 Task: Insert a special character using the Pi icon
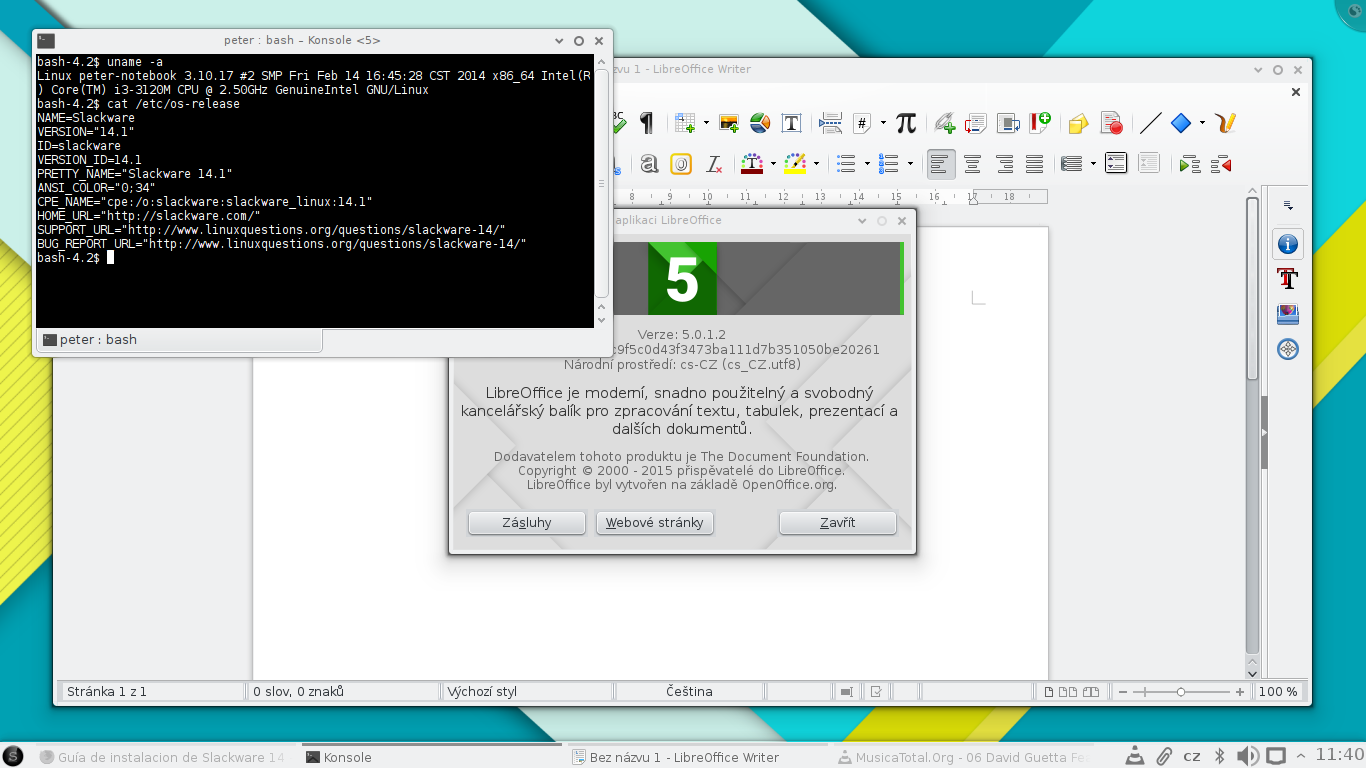coord(906,123)
